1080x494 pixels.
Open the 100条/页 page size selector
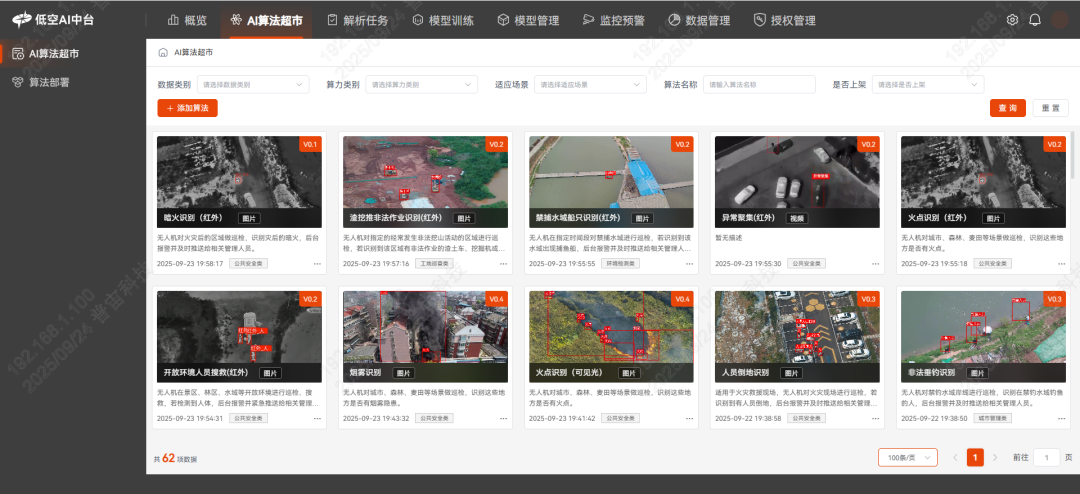coord(907,457)
